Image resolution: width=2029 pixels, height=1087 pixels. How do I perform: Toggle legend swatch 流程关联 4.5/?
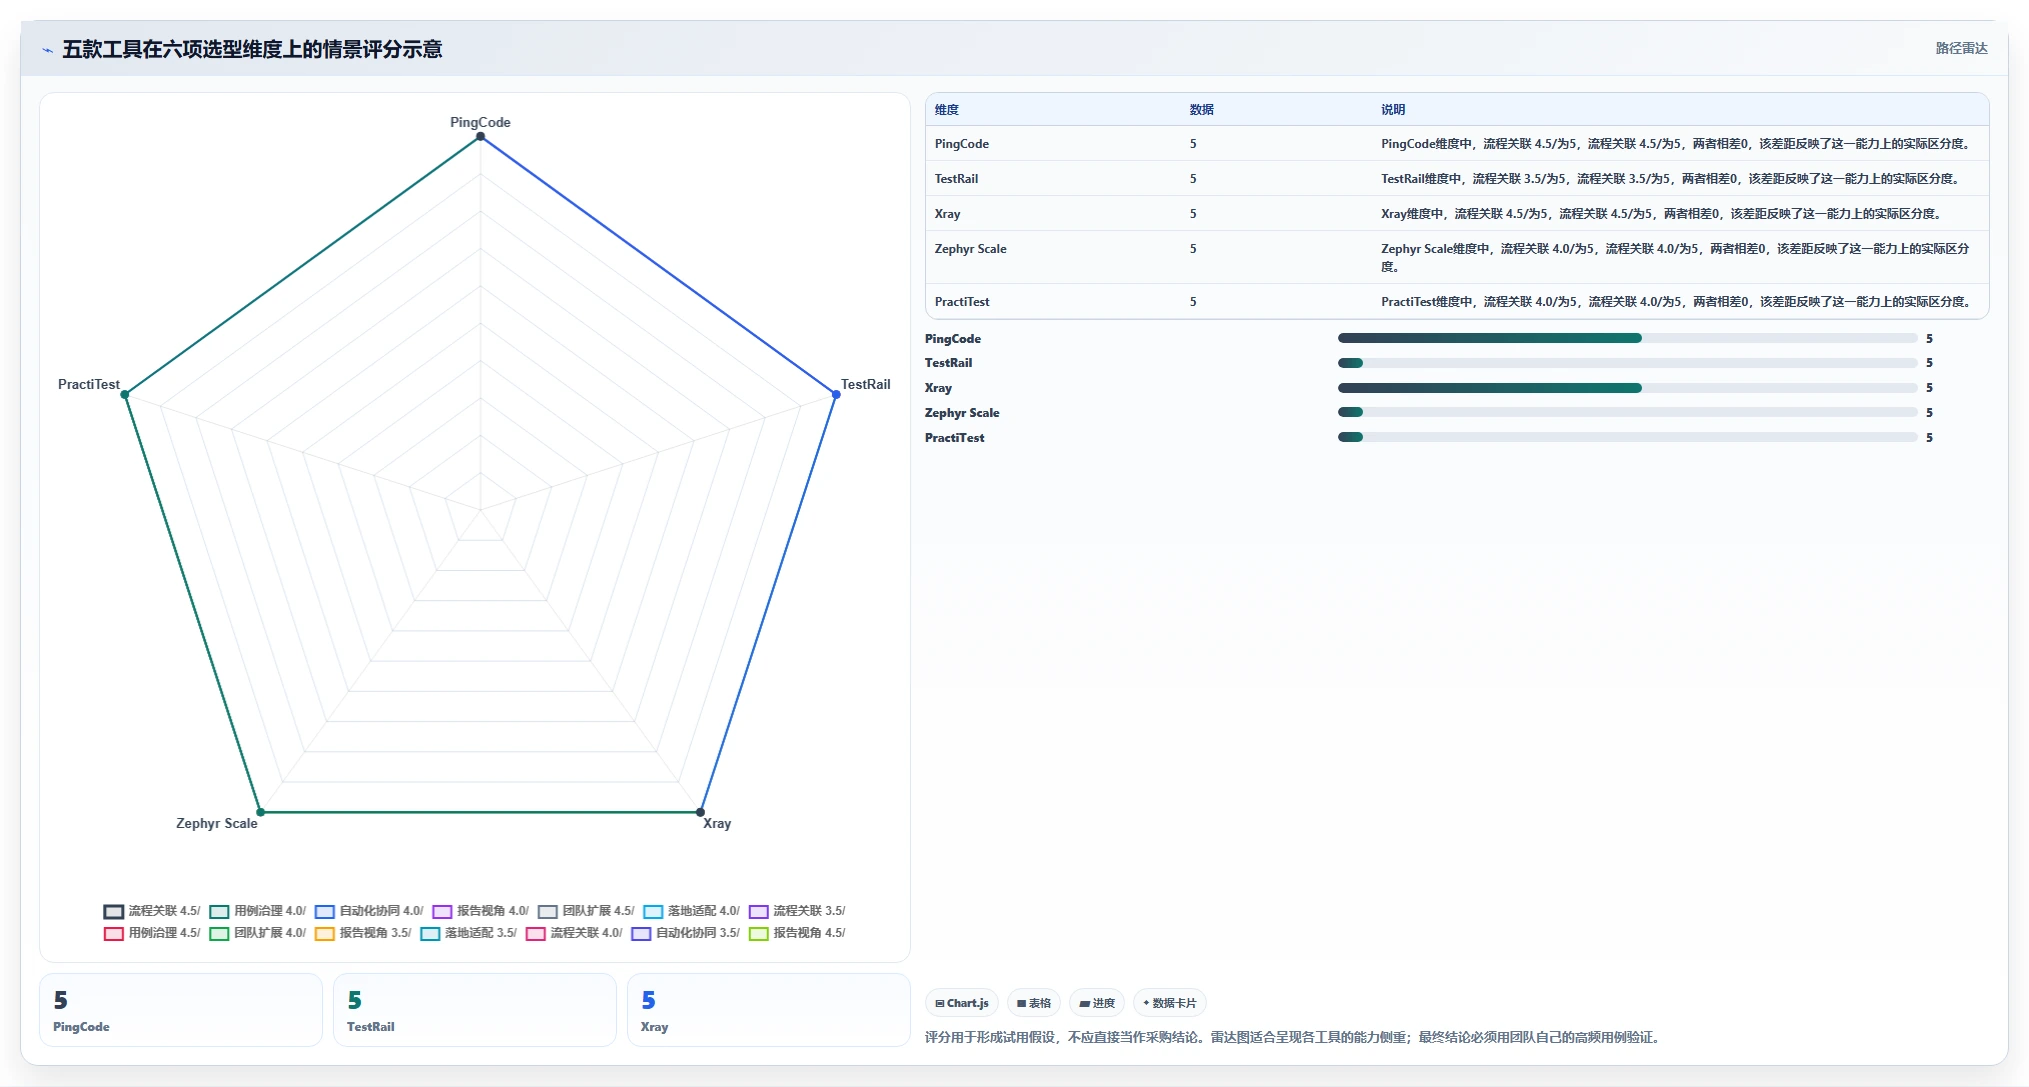pyautogui.click(x=113, y=911)
